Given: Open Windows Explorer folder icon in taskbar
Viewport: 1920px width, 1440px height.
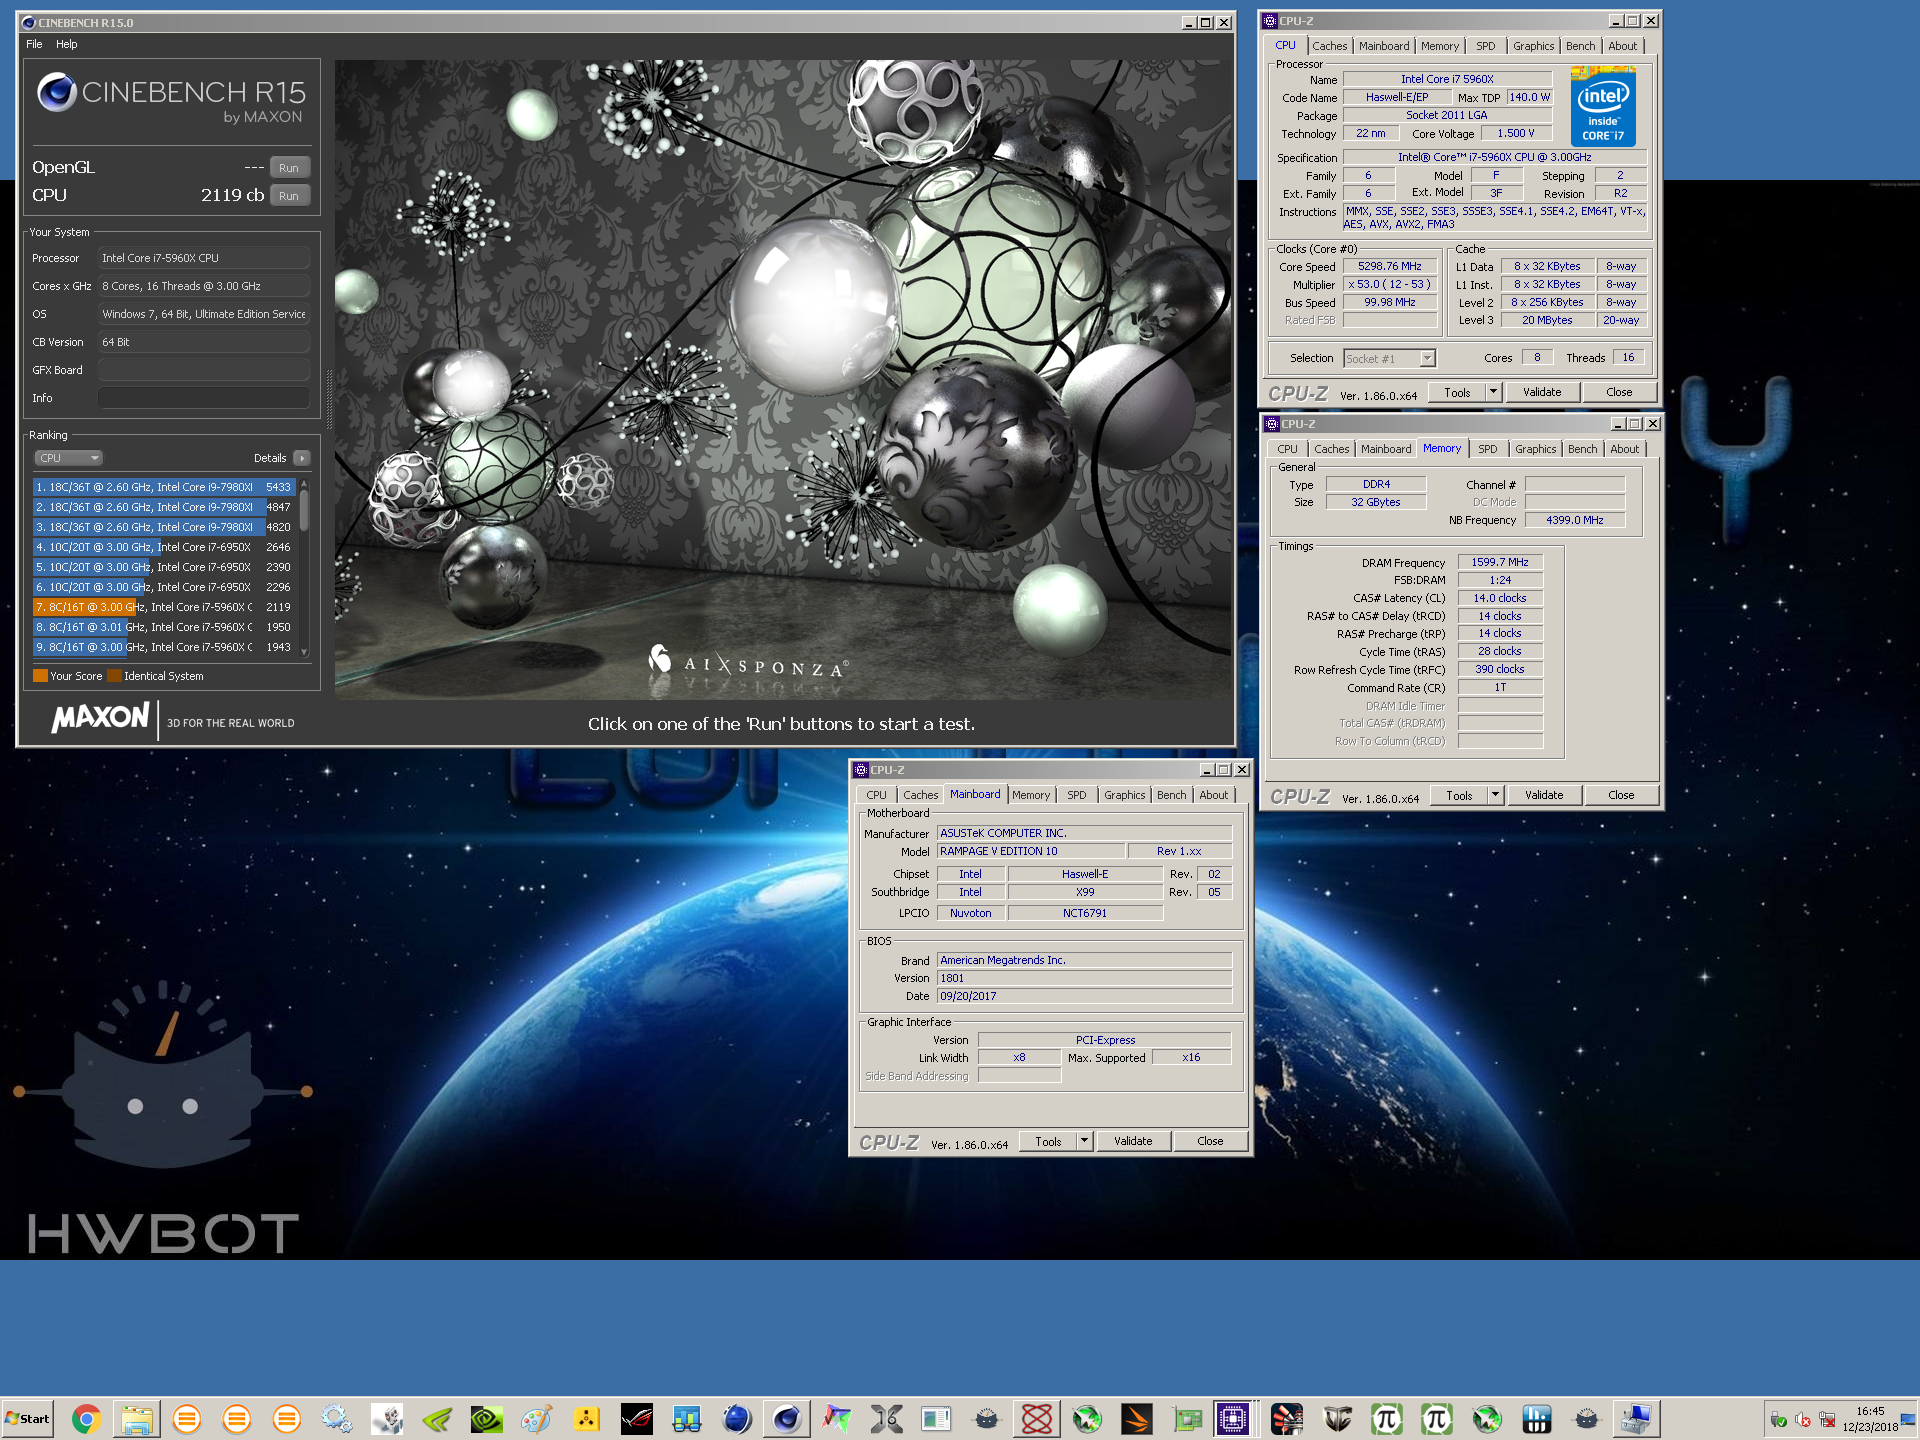Looking at the screenshot, I should 136,1418.
